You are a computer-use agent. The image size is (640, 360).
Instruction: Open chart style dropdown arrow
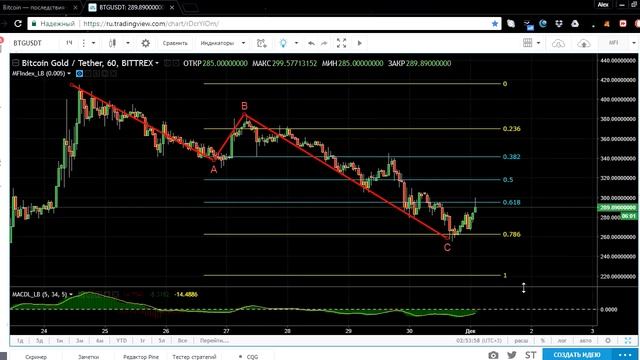click(128, 43)
